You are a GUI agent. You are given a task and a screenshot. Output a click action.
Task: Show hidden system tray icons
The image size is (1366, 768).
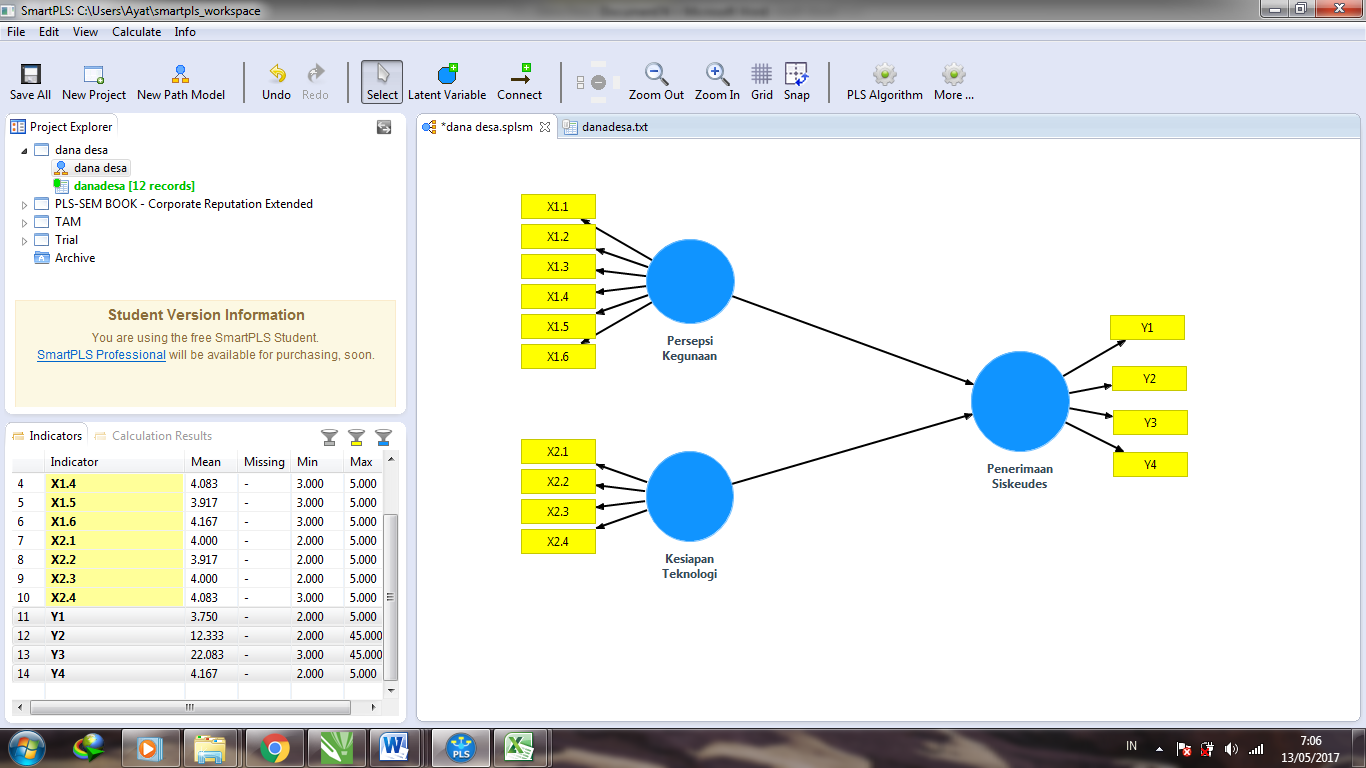click(x=1159, y=748)
